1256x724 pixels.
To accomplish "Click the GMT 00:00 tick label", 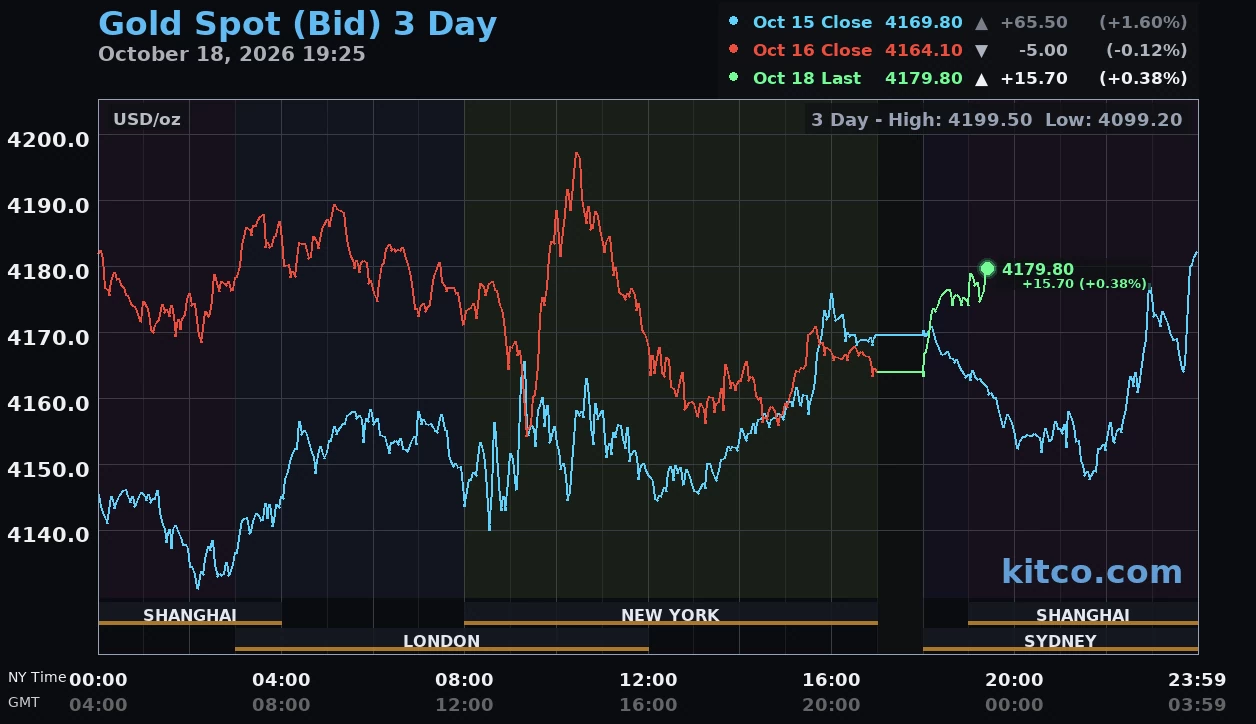I will 1014,704.
